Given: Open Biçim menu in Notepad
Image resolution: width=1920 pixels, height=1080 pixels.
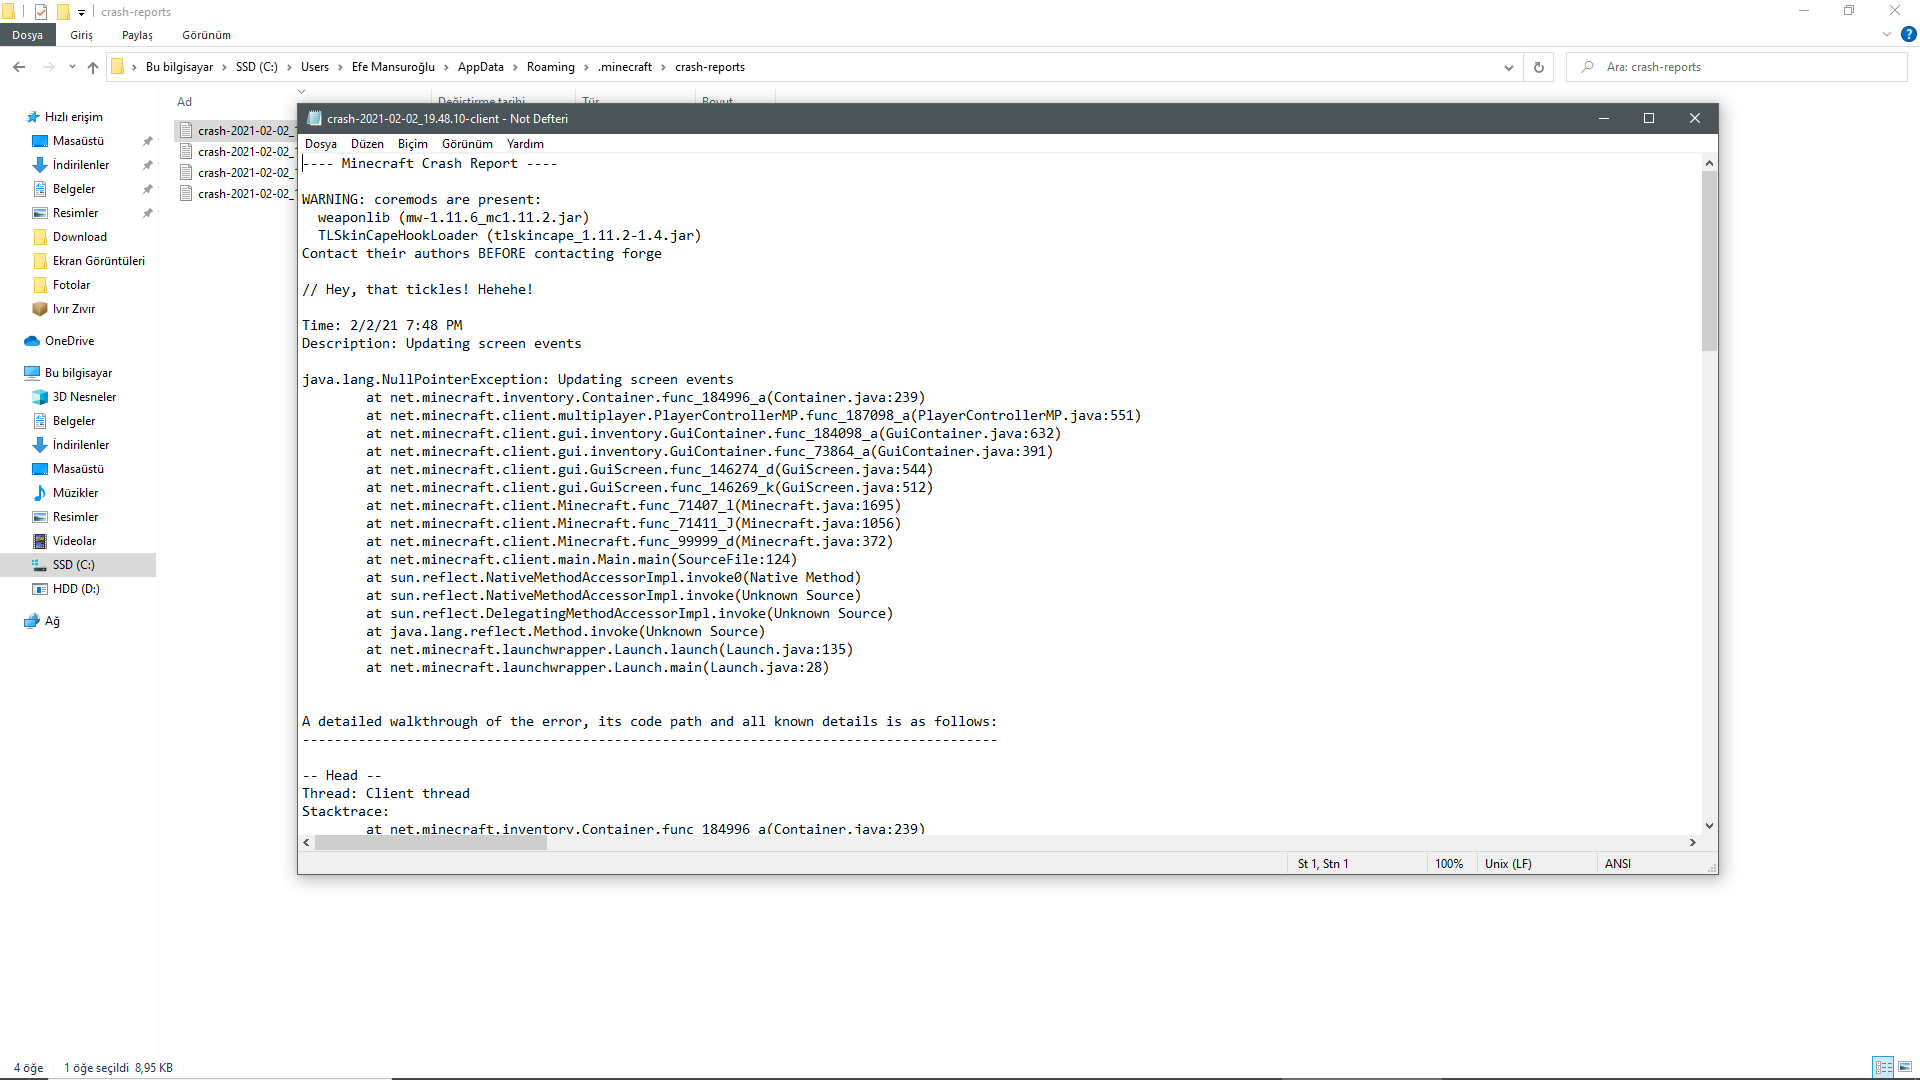Looking at the screenshot, I should [412, 144].
